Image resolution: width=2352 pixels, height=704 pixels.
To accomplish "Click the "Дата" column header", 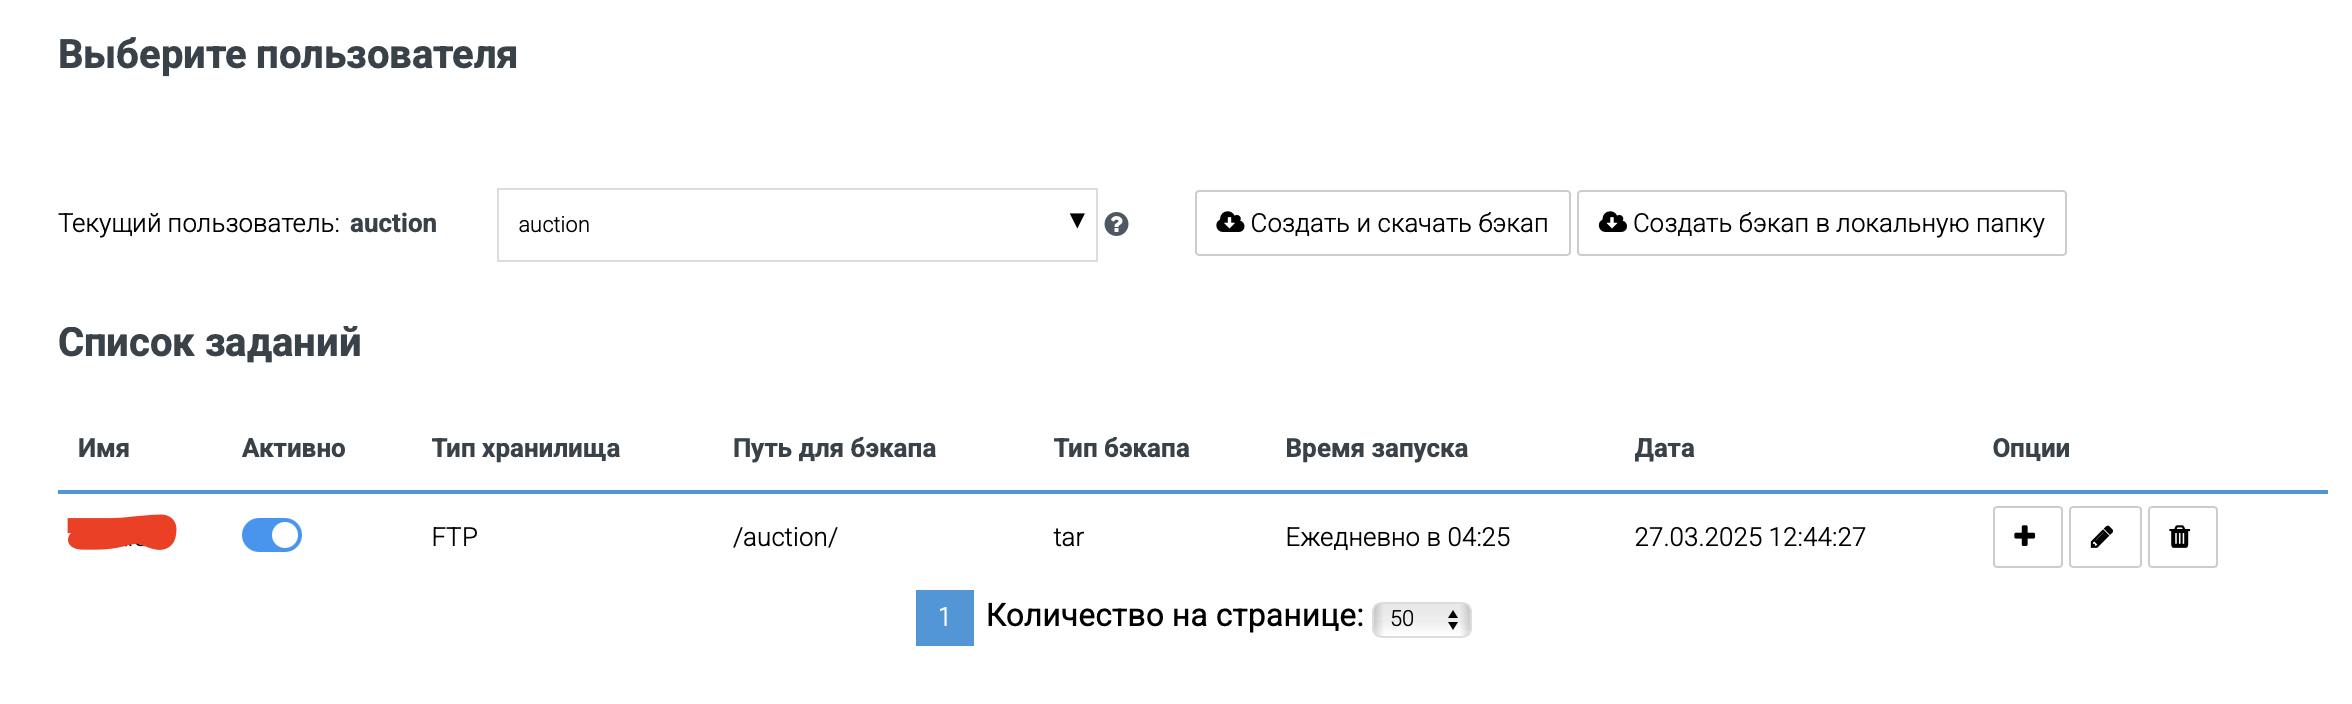I will tap(1663, 448).
